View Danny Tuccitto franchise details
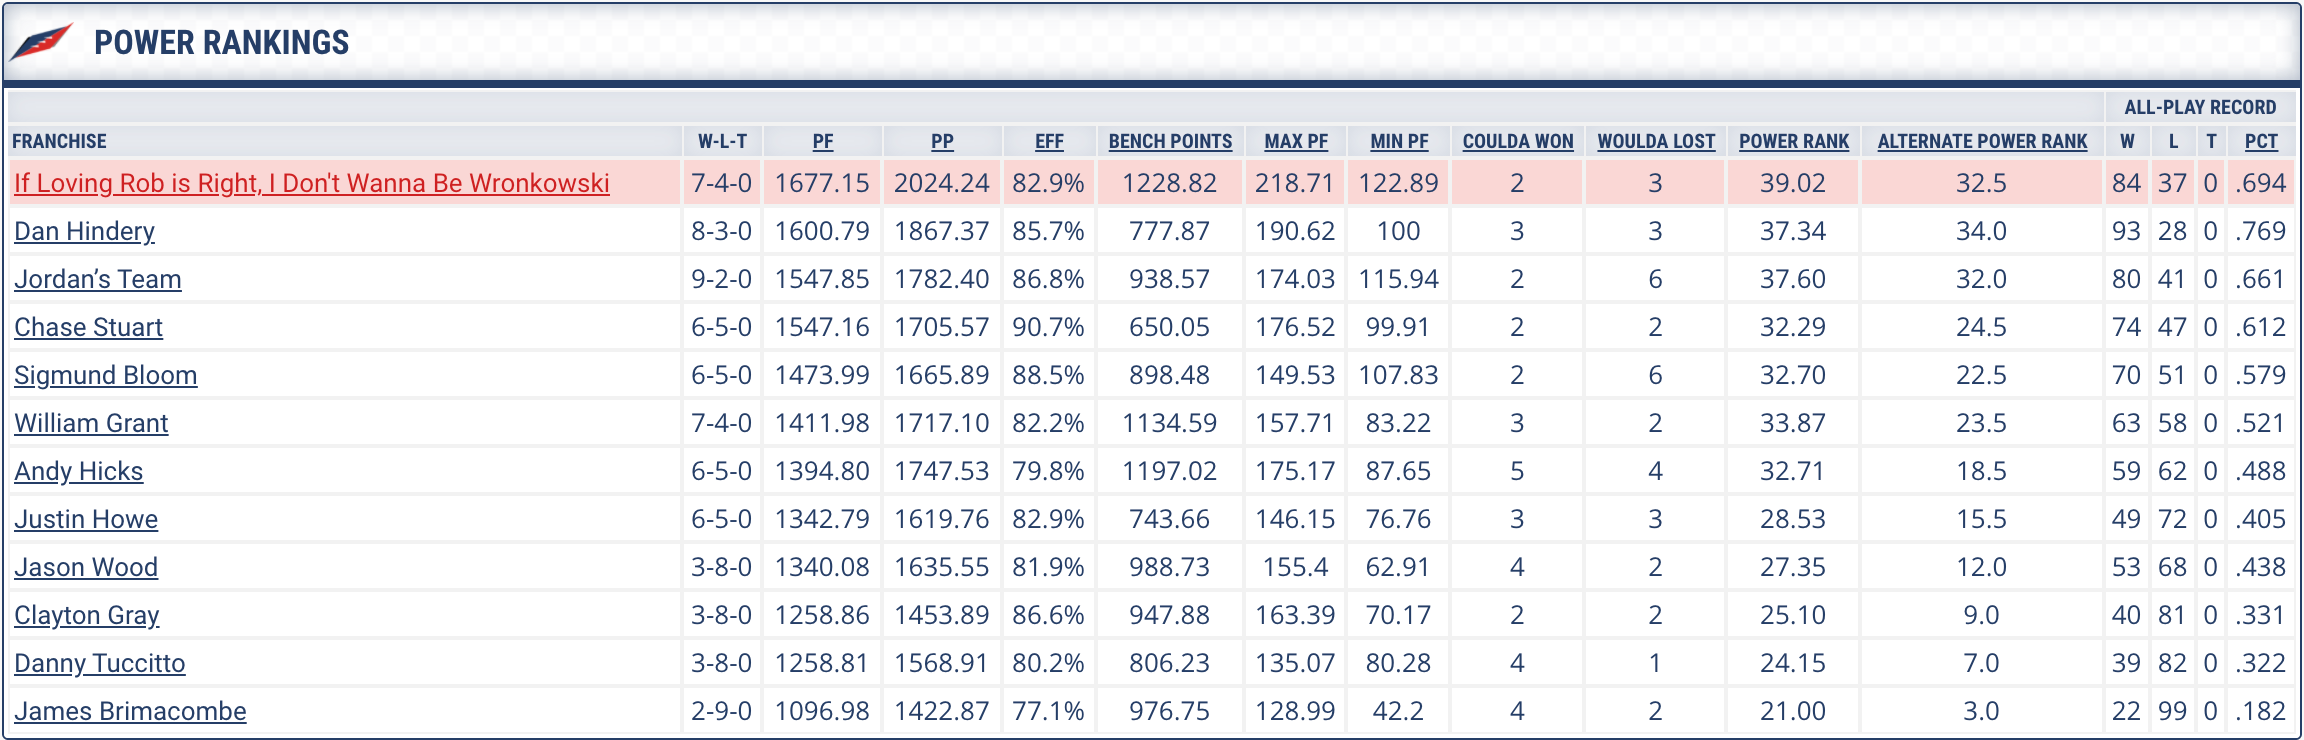This screenshot has height=740, width=2304. (100, 663)
